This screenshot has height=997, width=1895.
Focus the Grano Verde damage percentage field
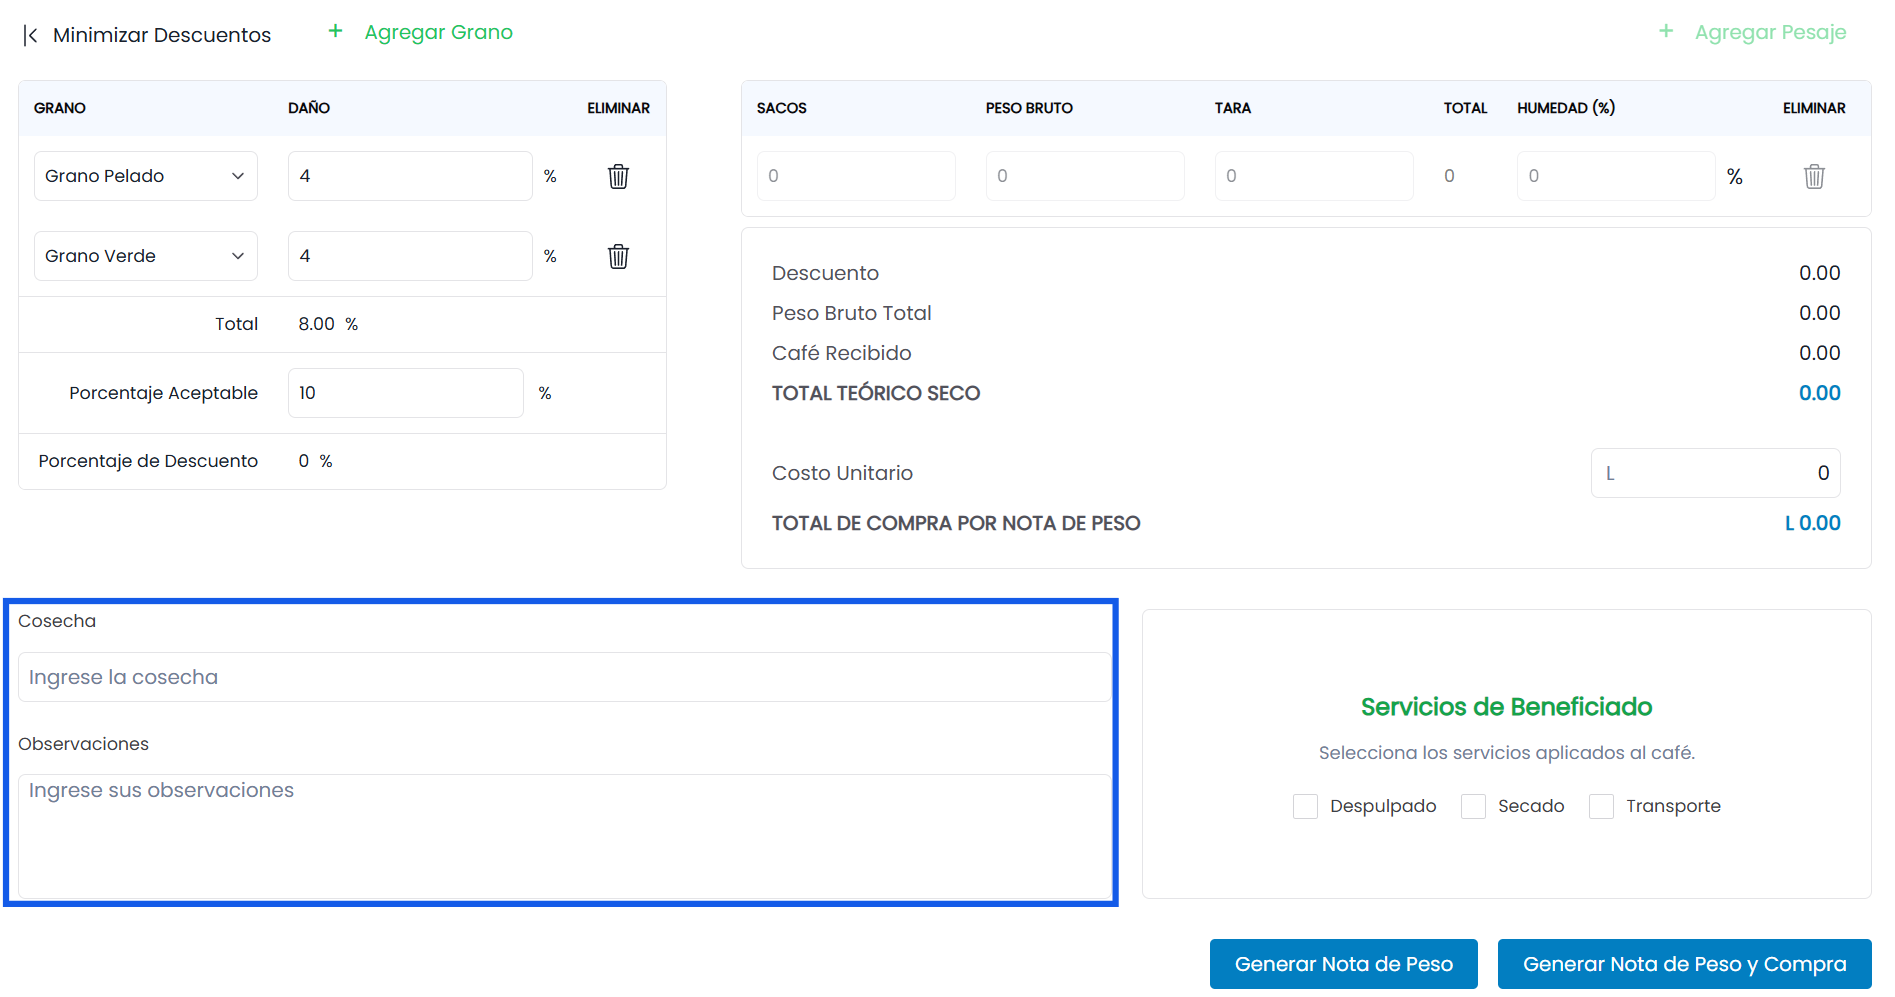point(410,256)
